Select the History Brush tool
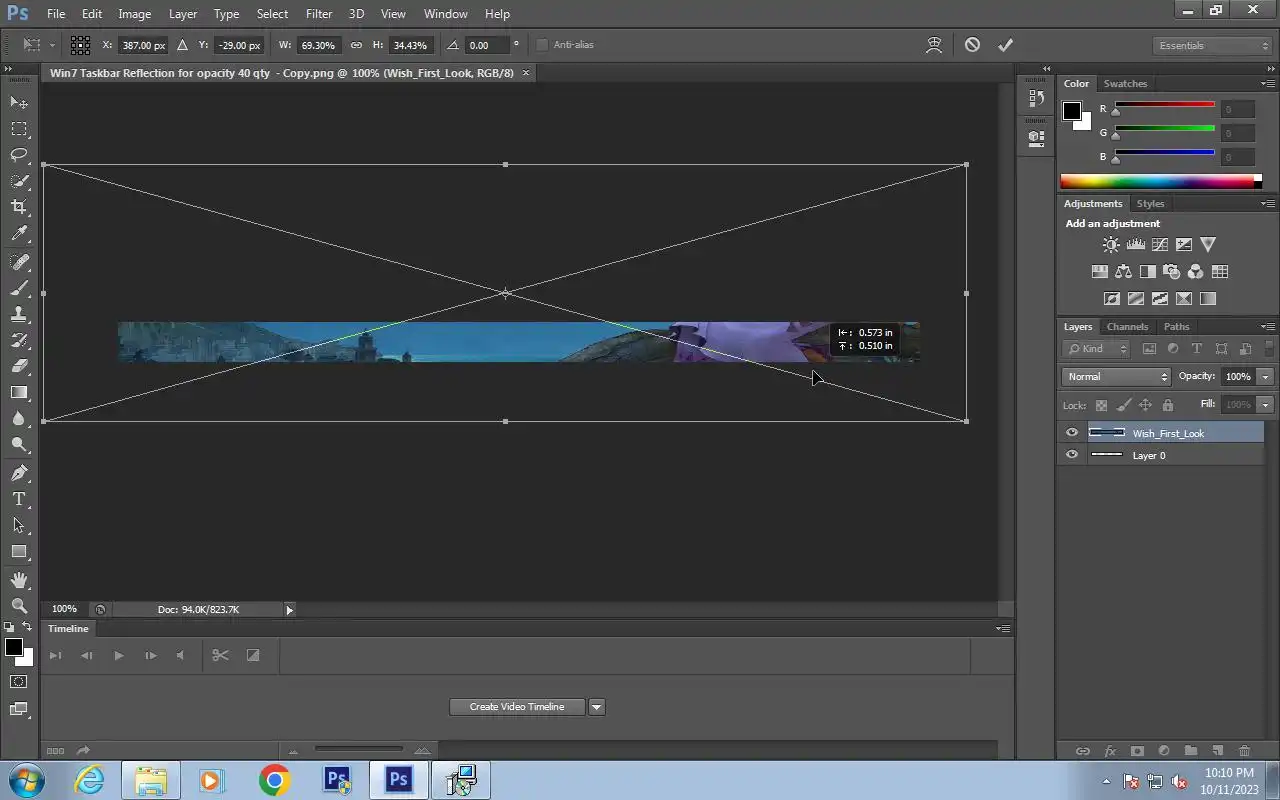1280x800 pixels. coord(19,340)
